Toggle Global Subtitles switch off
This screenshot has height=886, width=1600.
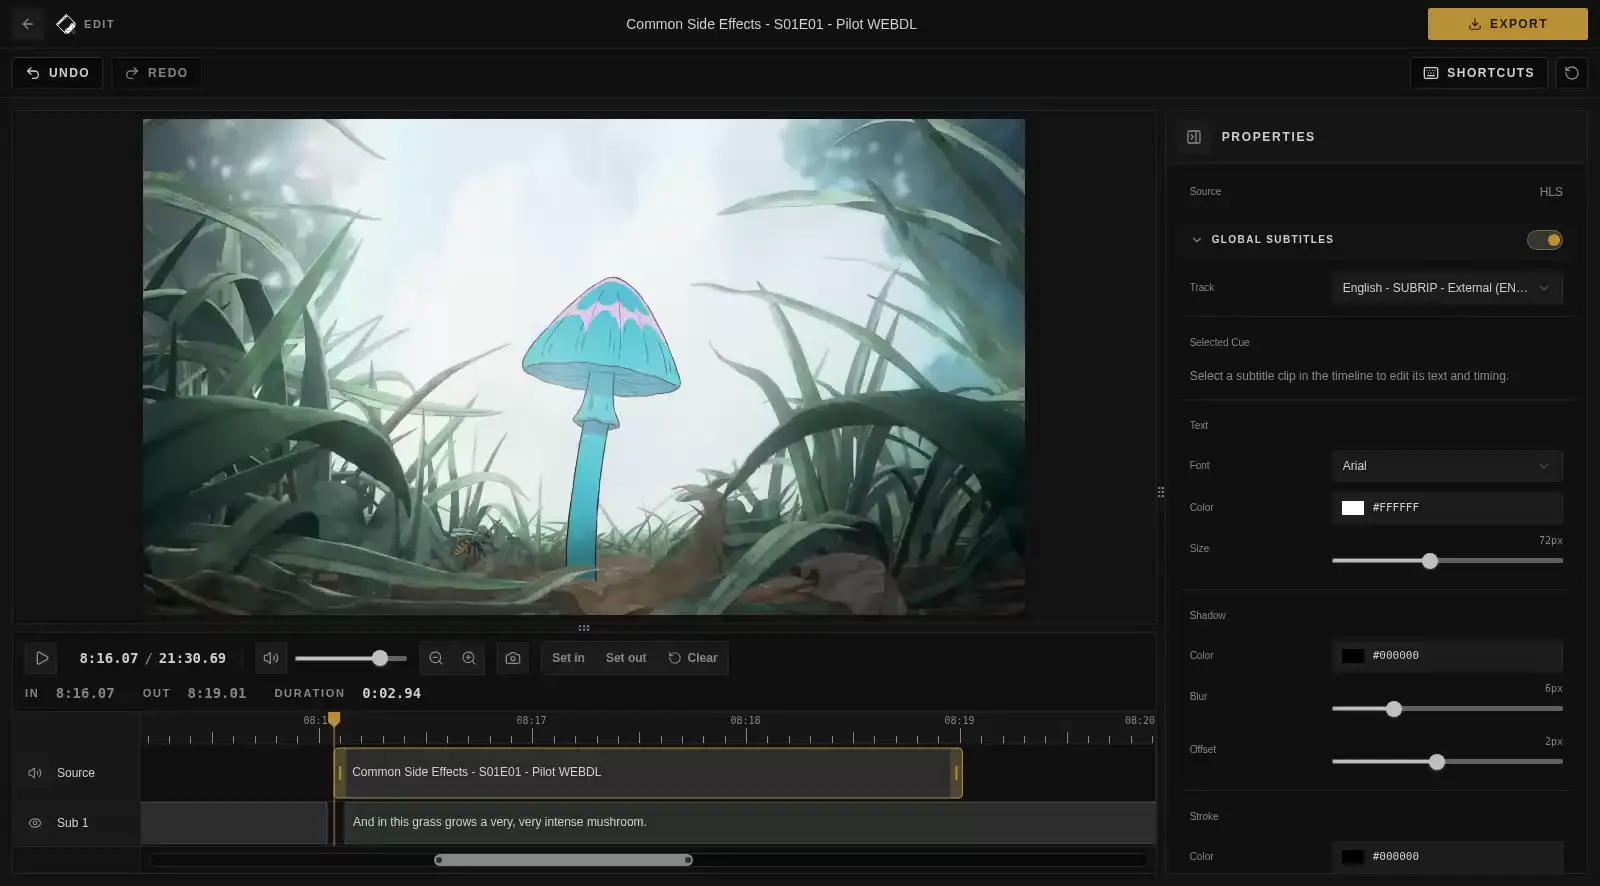tap(1545, 240)
